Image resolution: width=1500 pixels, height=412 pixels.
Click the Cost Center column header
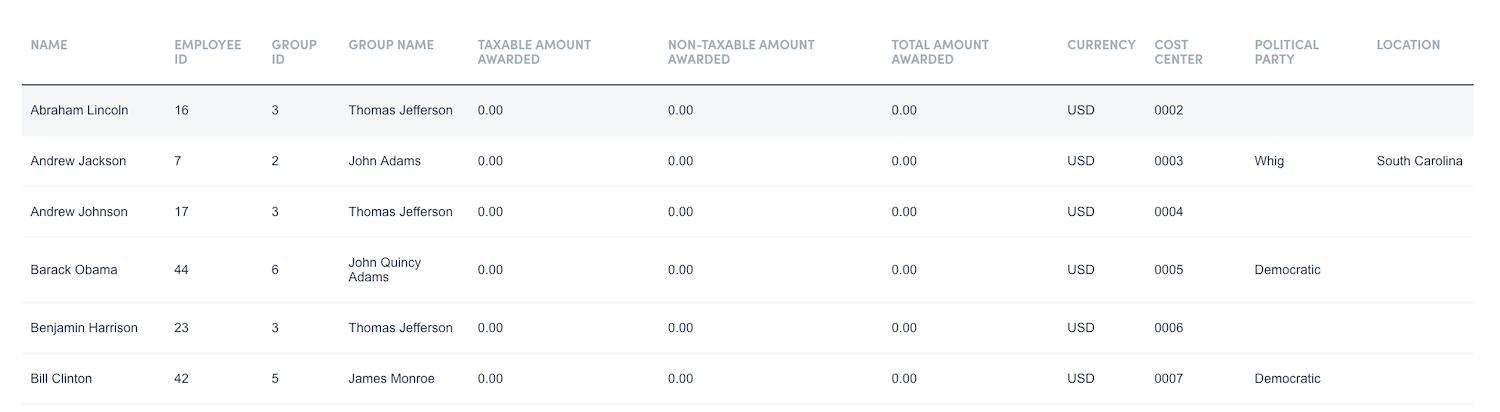point(1178,52)
